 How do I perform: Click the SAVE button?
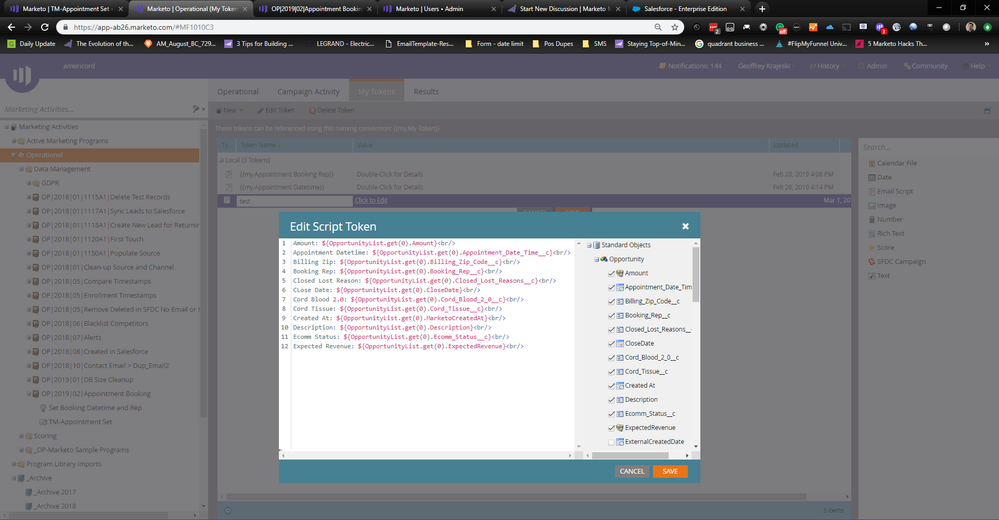tap(669, 471)
